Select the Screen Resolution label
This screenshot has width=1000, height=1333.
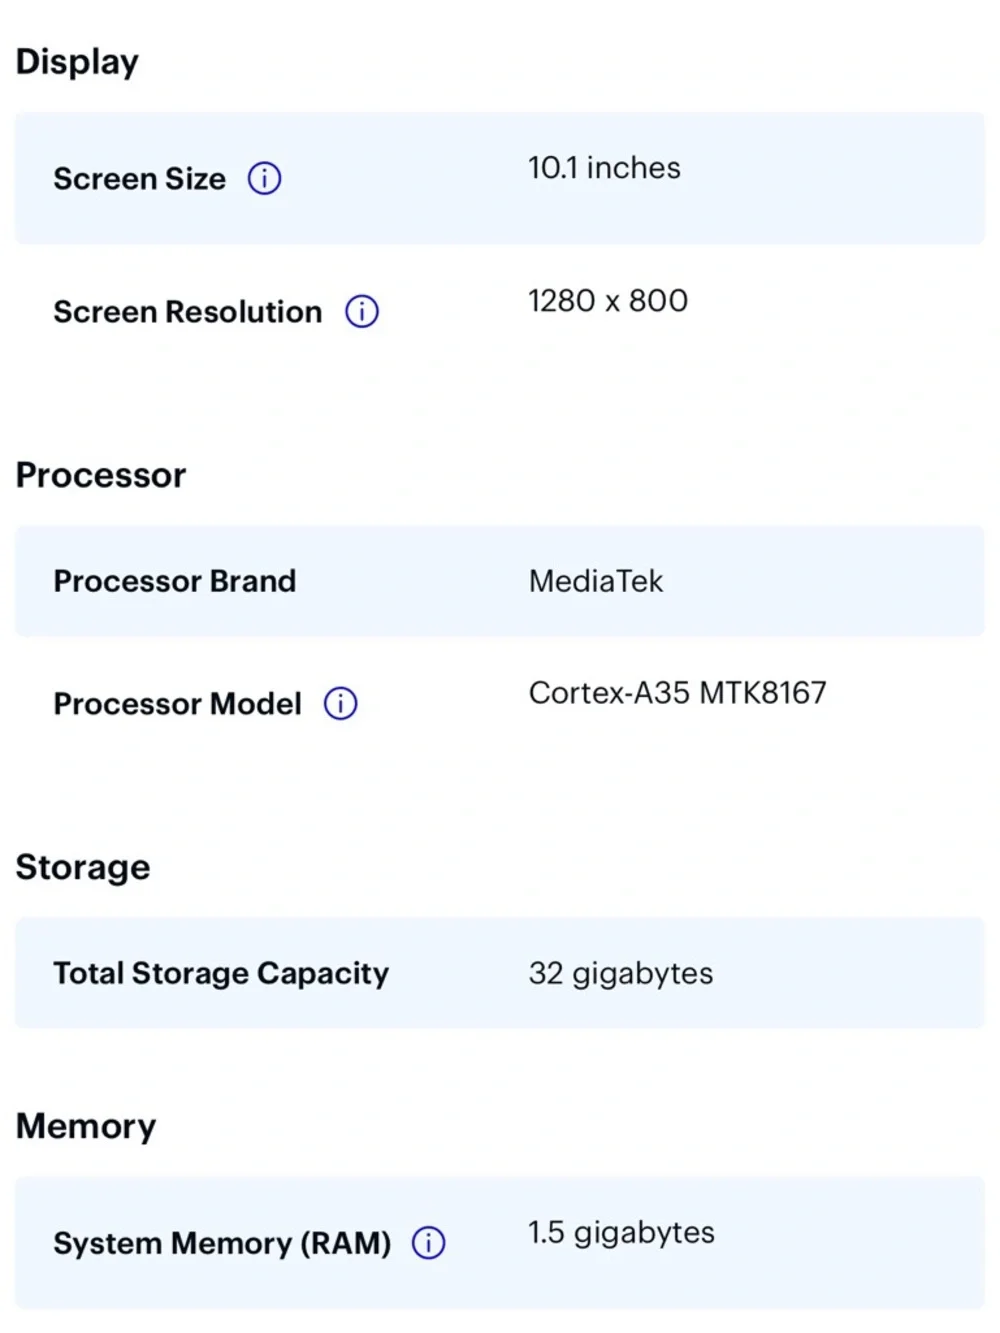(188, 312)
